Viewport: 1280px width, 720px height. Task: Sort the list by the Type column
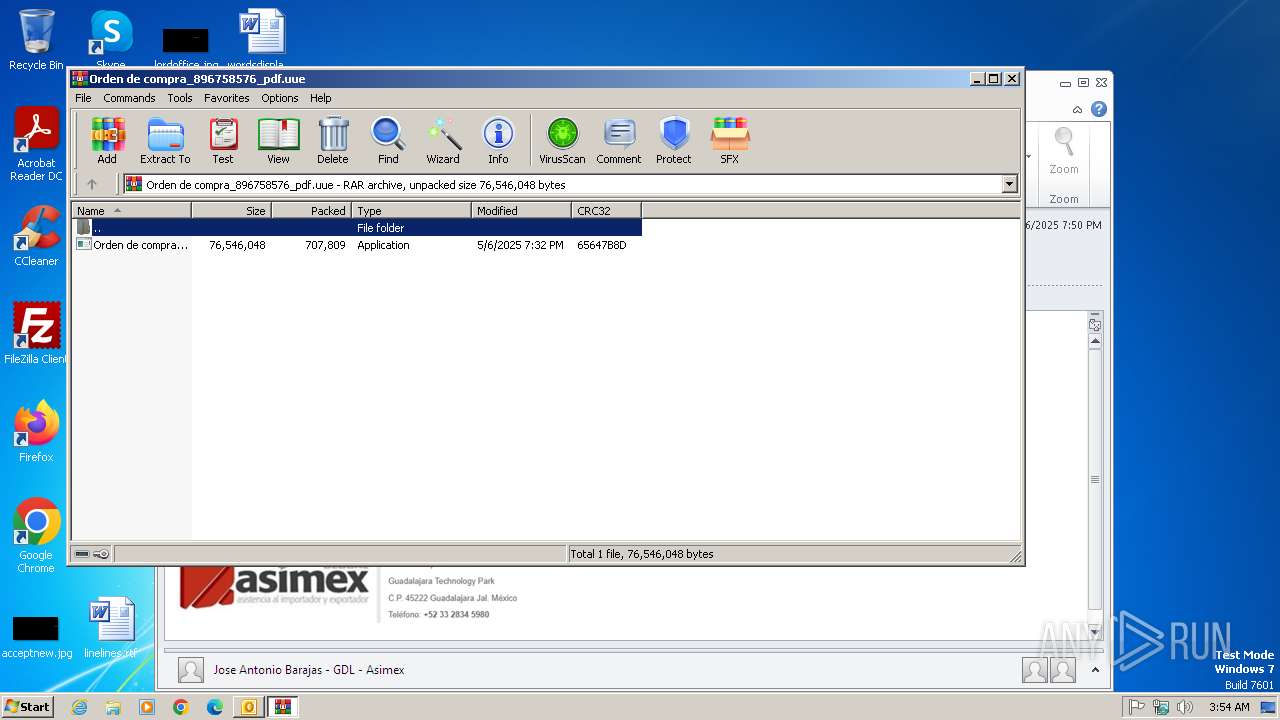point(411,210)
